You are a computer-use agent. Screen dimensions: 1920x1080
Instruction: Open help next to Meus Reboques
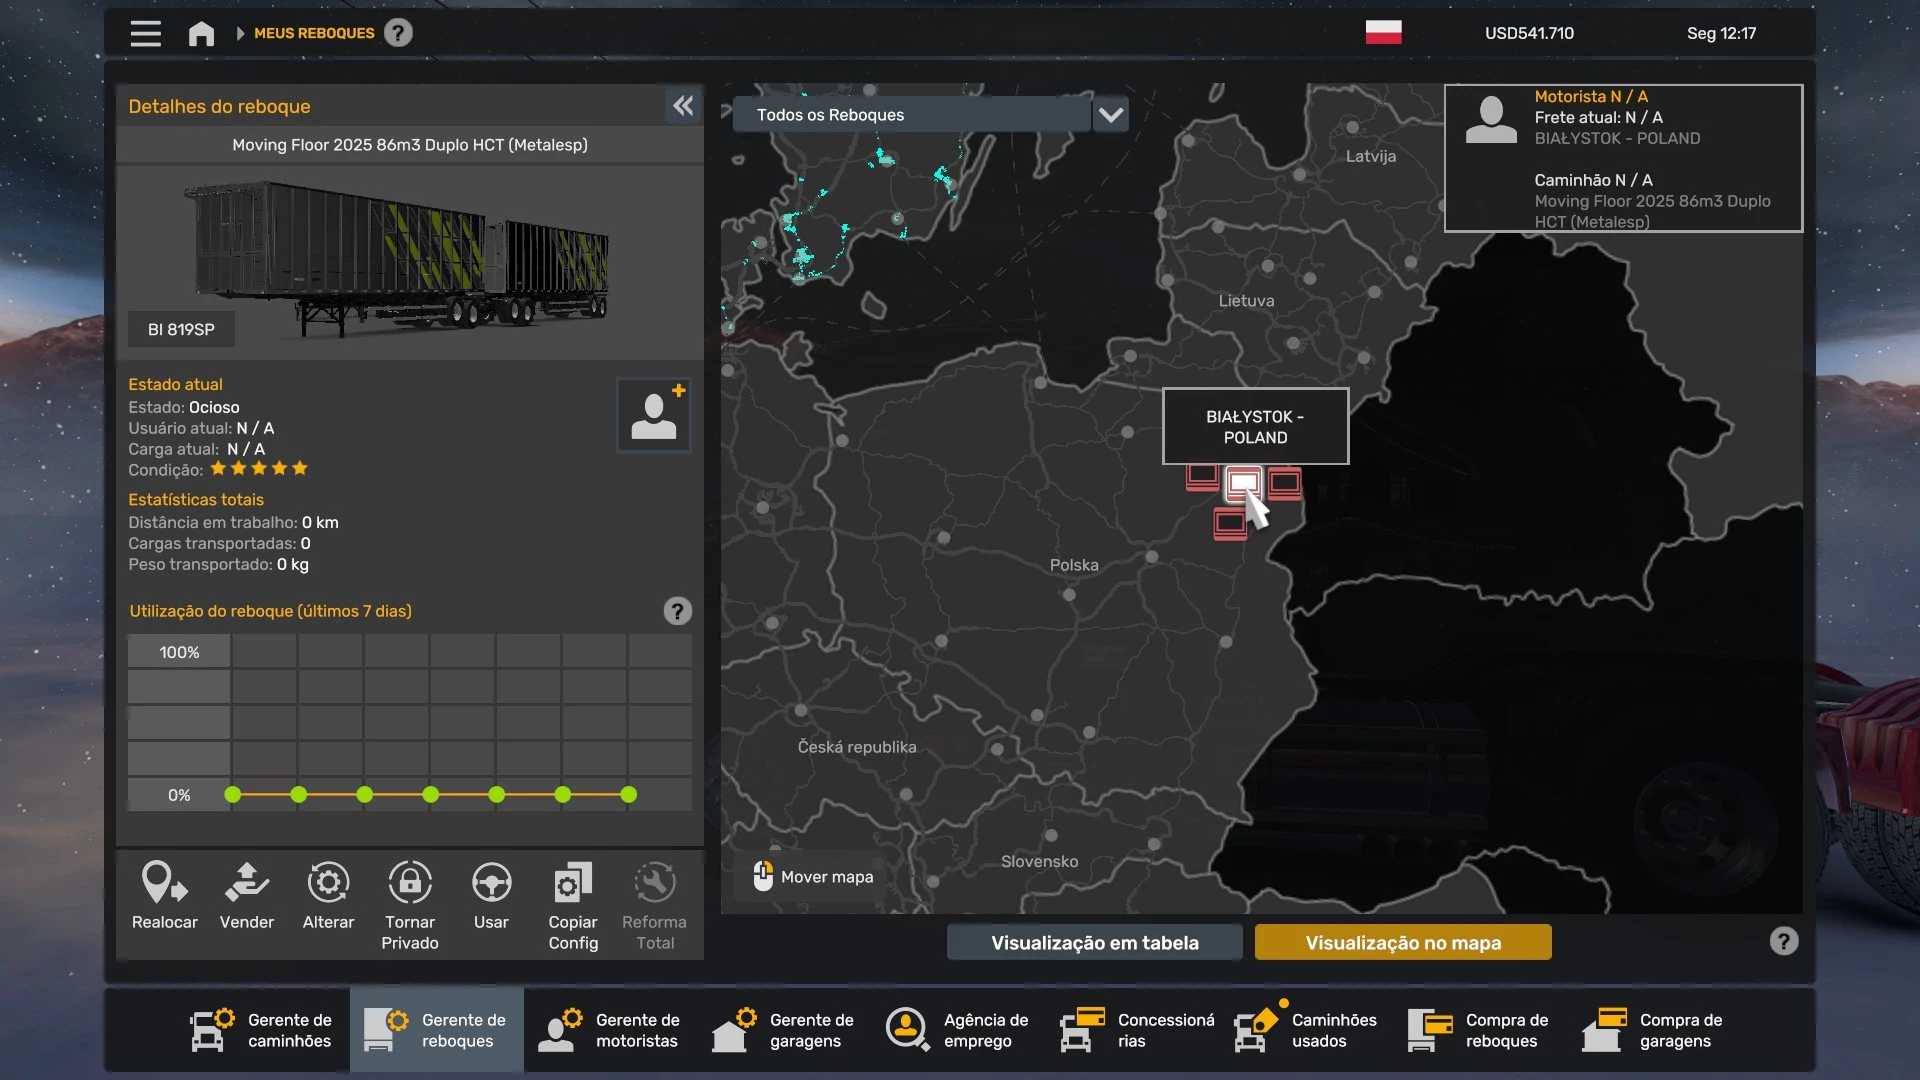click(x=398, y=33)
